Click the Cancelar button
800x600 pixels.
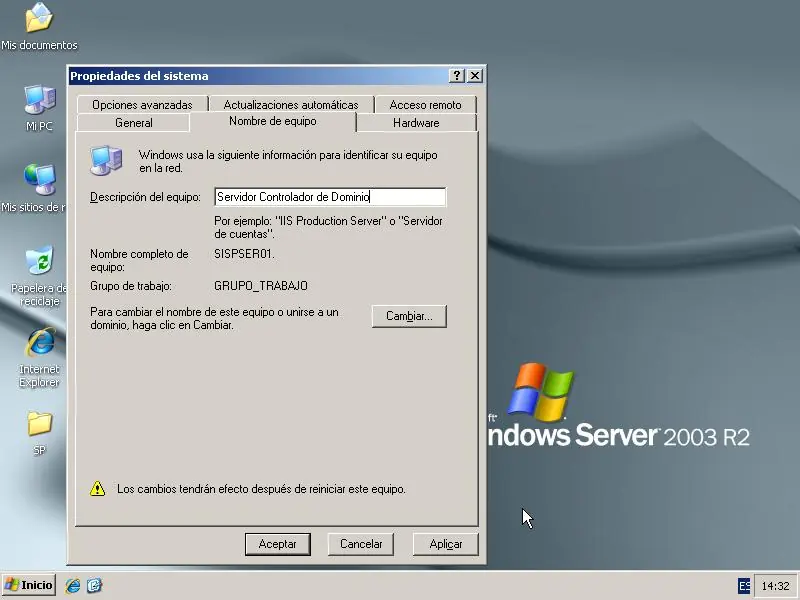coord(361,544)
